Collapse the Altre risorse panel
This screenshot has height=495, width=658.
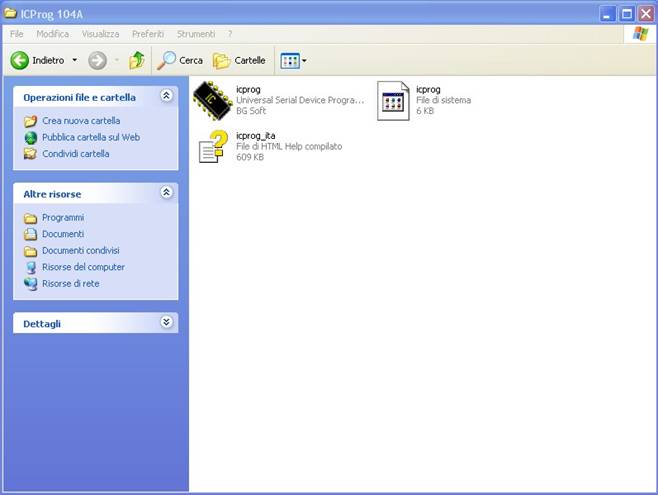(x=166, y=192)
